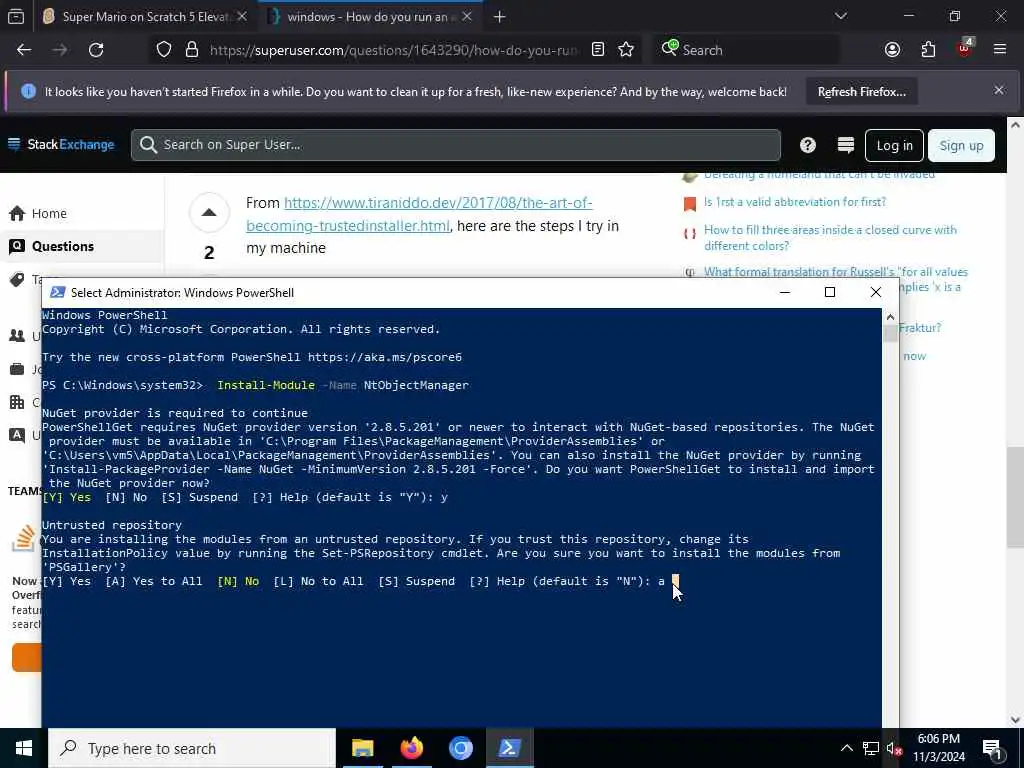Screen dimensions: 1024x768
Task: Open the Firefox account icon
Action: point(893,50)
